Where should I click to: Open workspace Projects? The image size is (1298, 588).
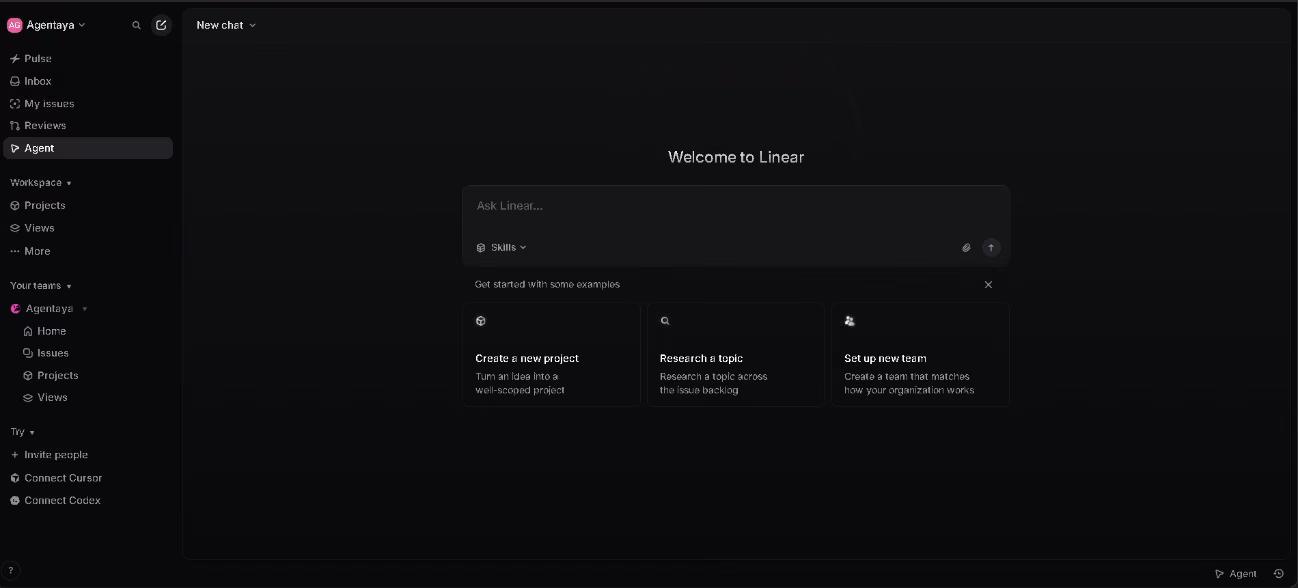tap(88, 205)
